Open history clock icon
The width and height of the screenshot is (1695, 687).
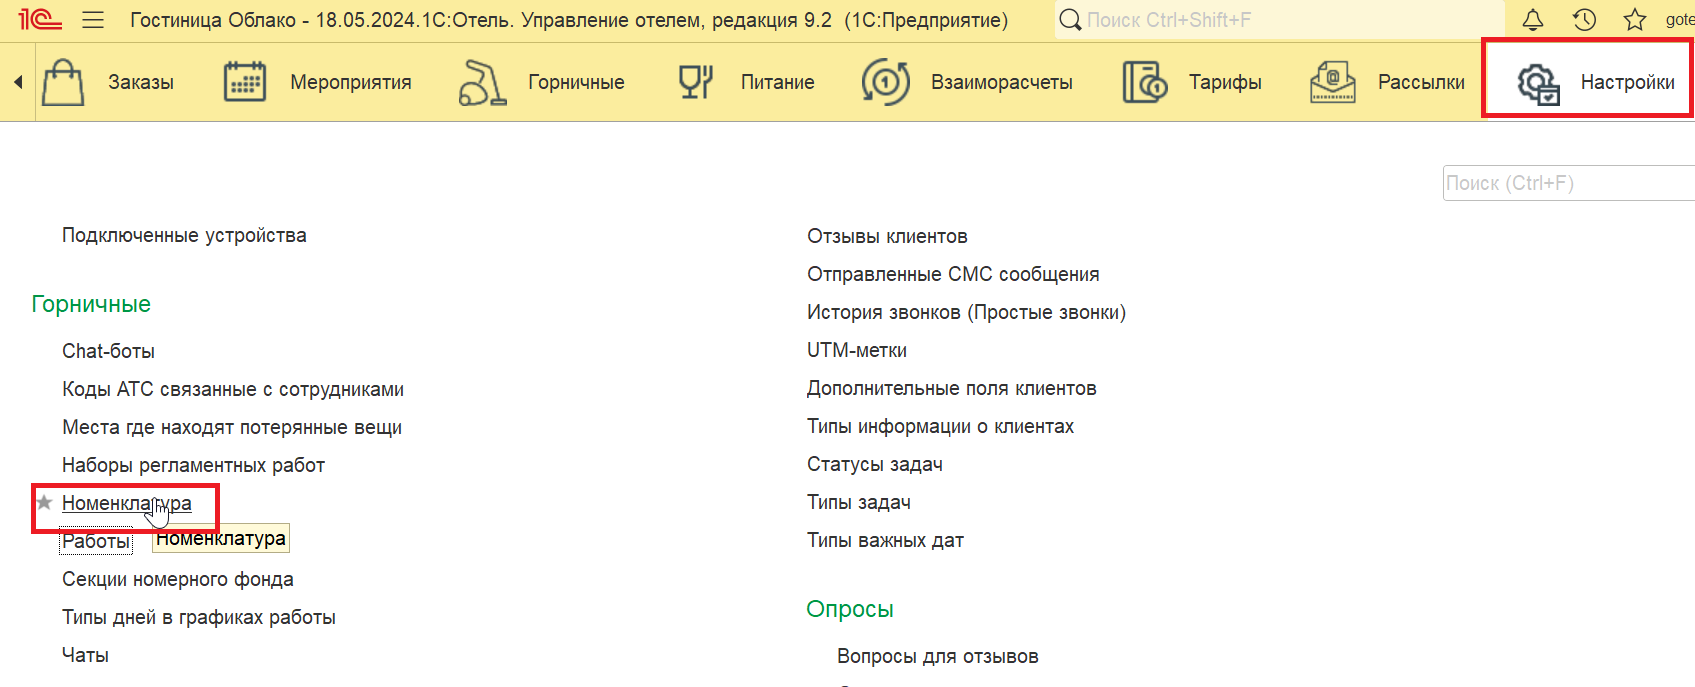point(1584,20)
